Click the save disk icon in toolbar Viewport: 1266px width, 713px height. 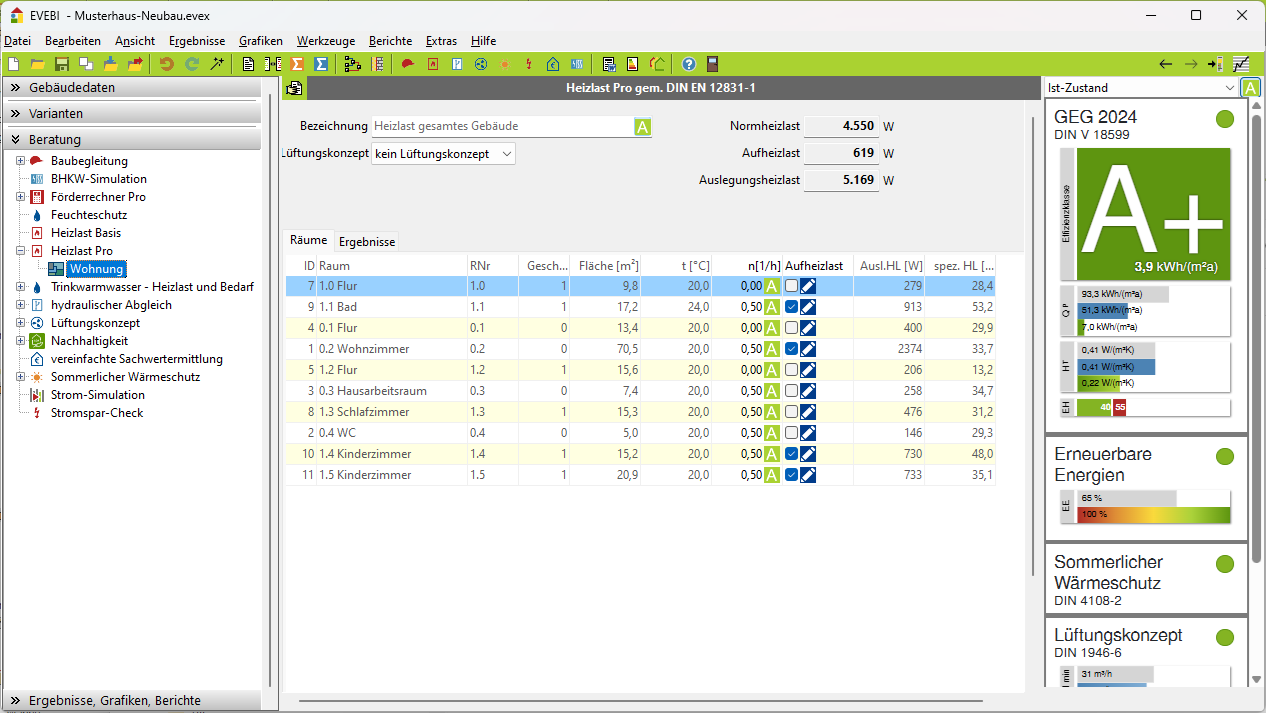(x=62, y=64)
